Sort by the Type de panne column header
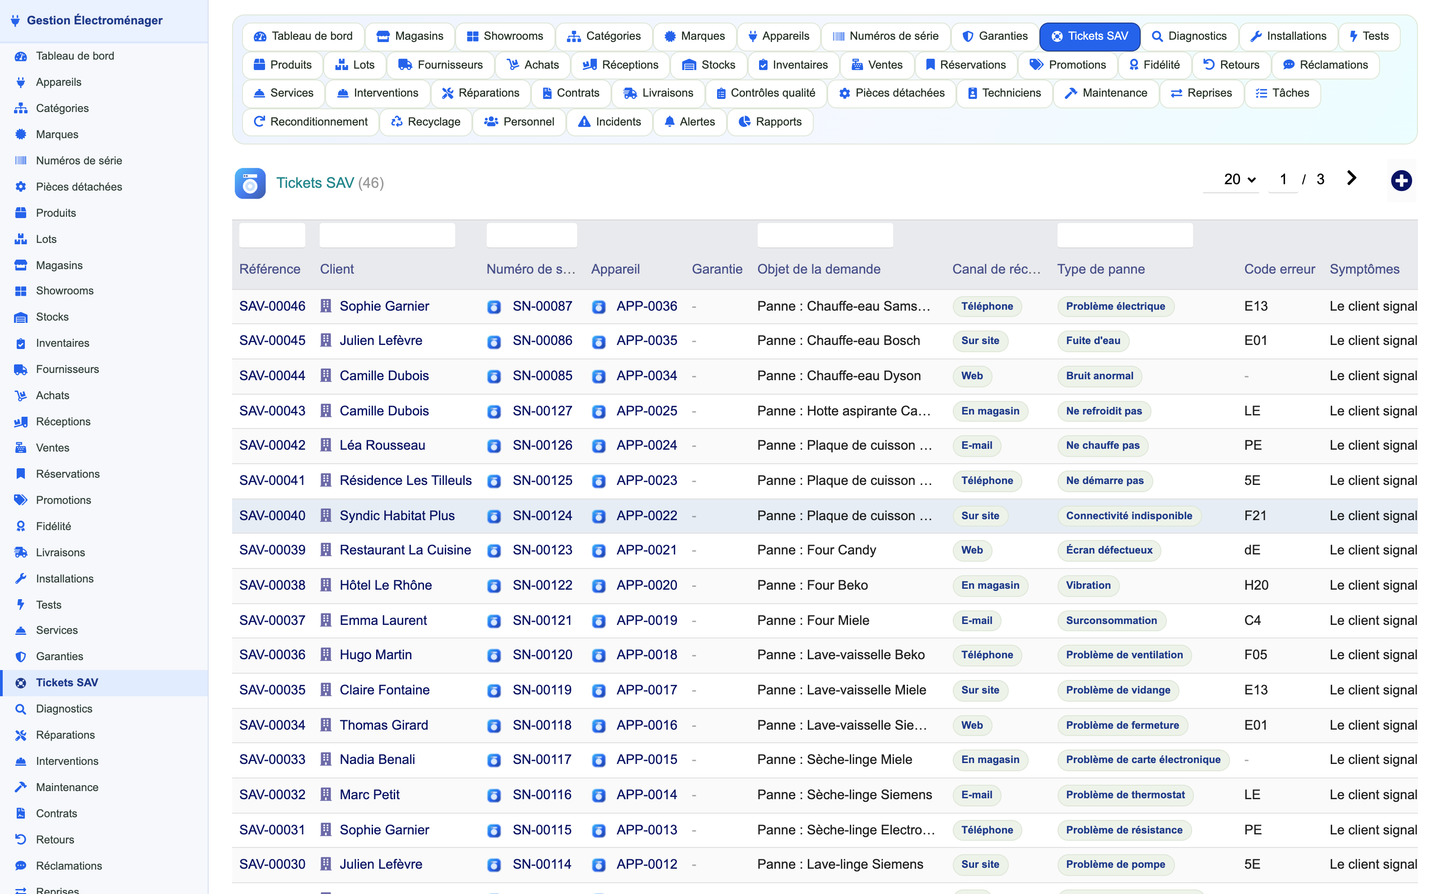The width and height of the screenshot is (1445, 894). click(x=1101, y=269)
